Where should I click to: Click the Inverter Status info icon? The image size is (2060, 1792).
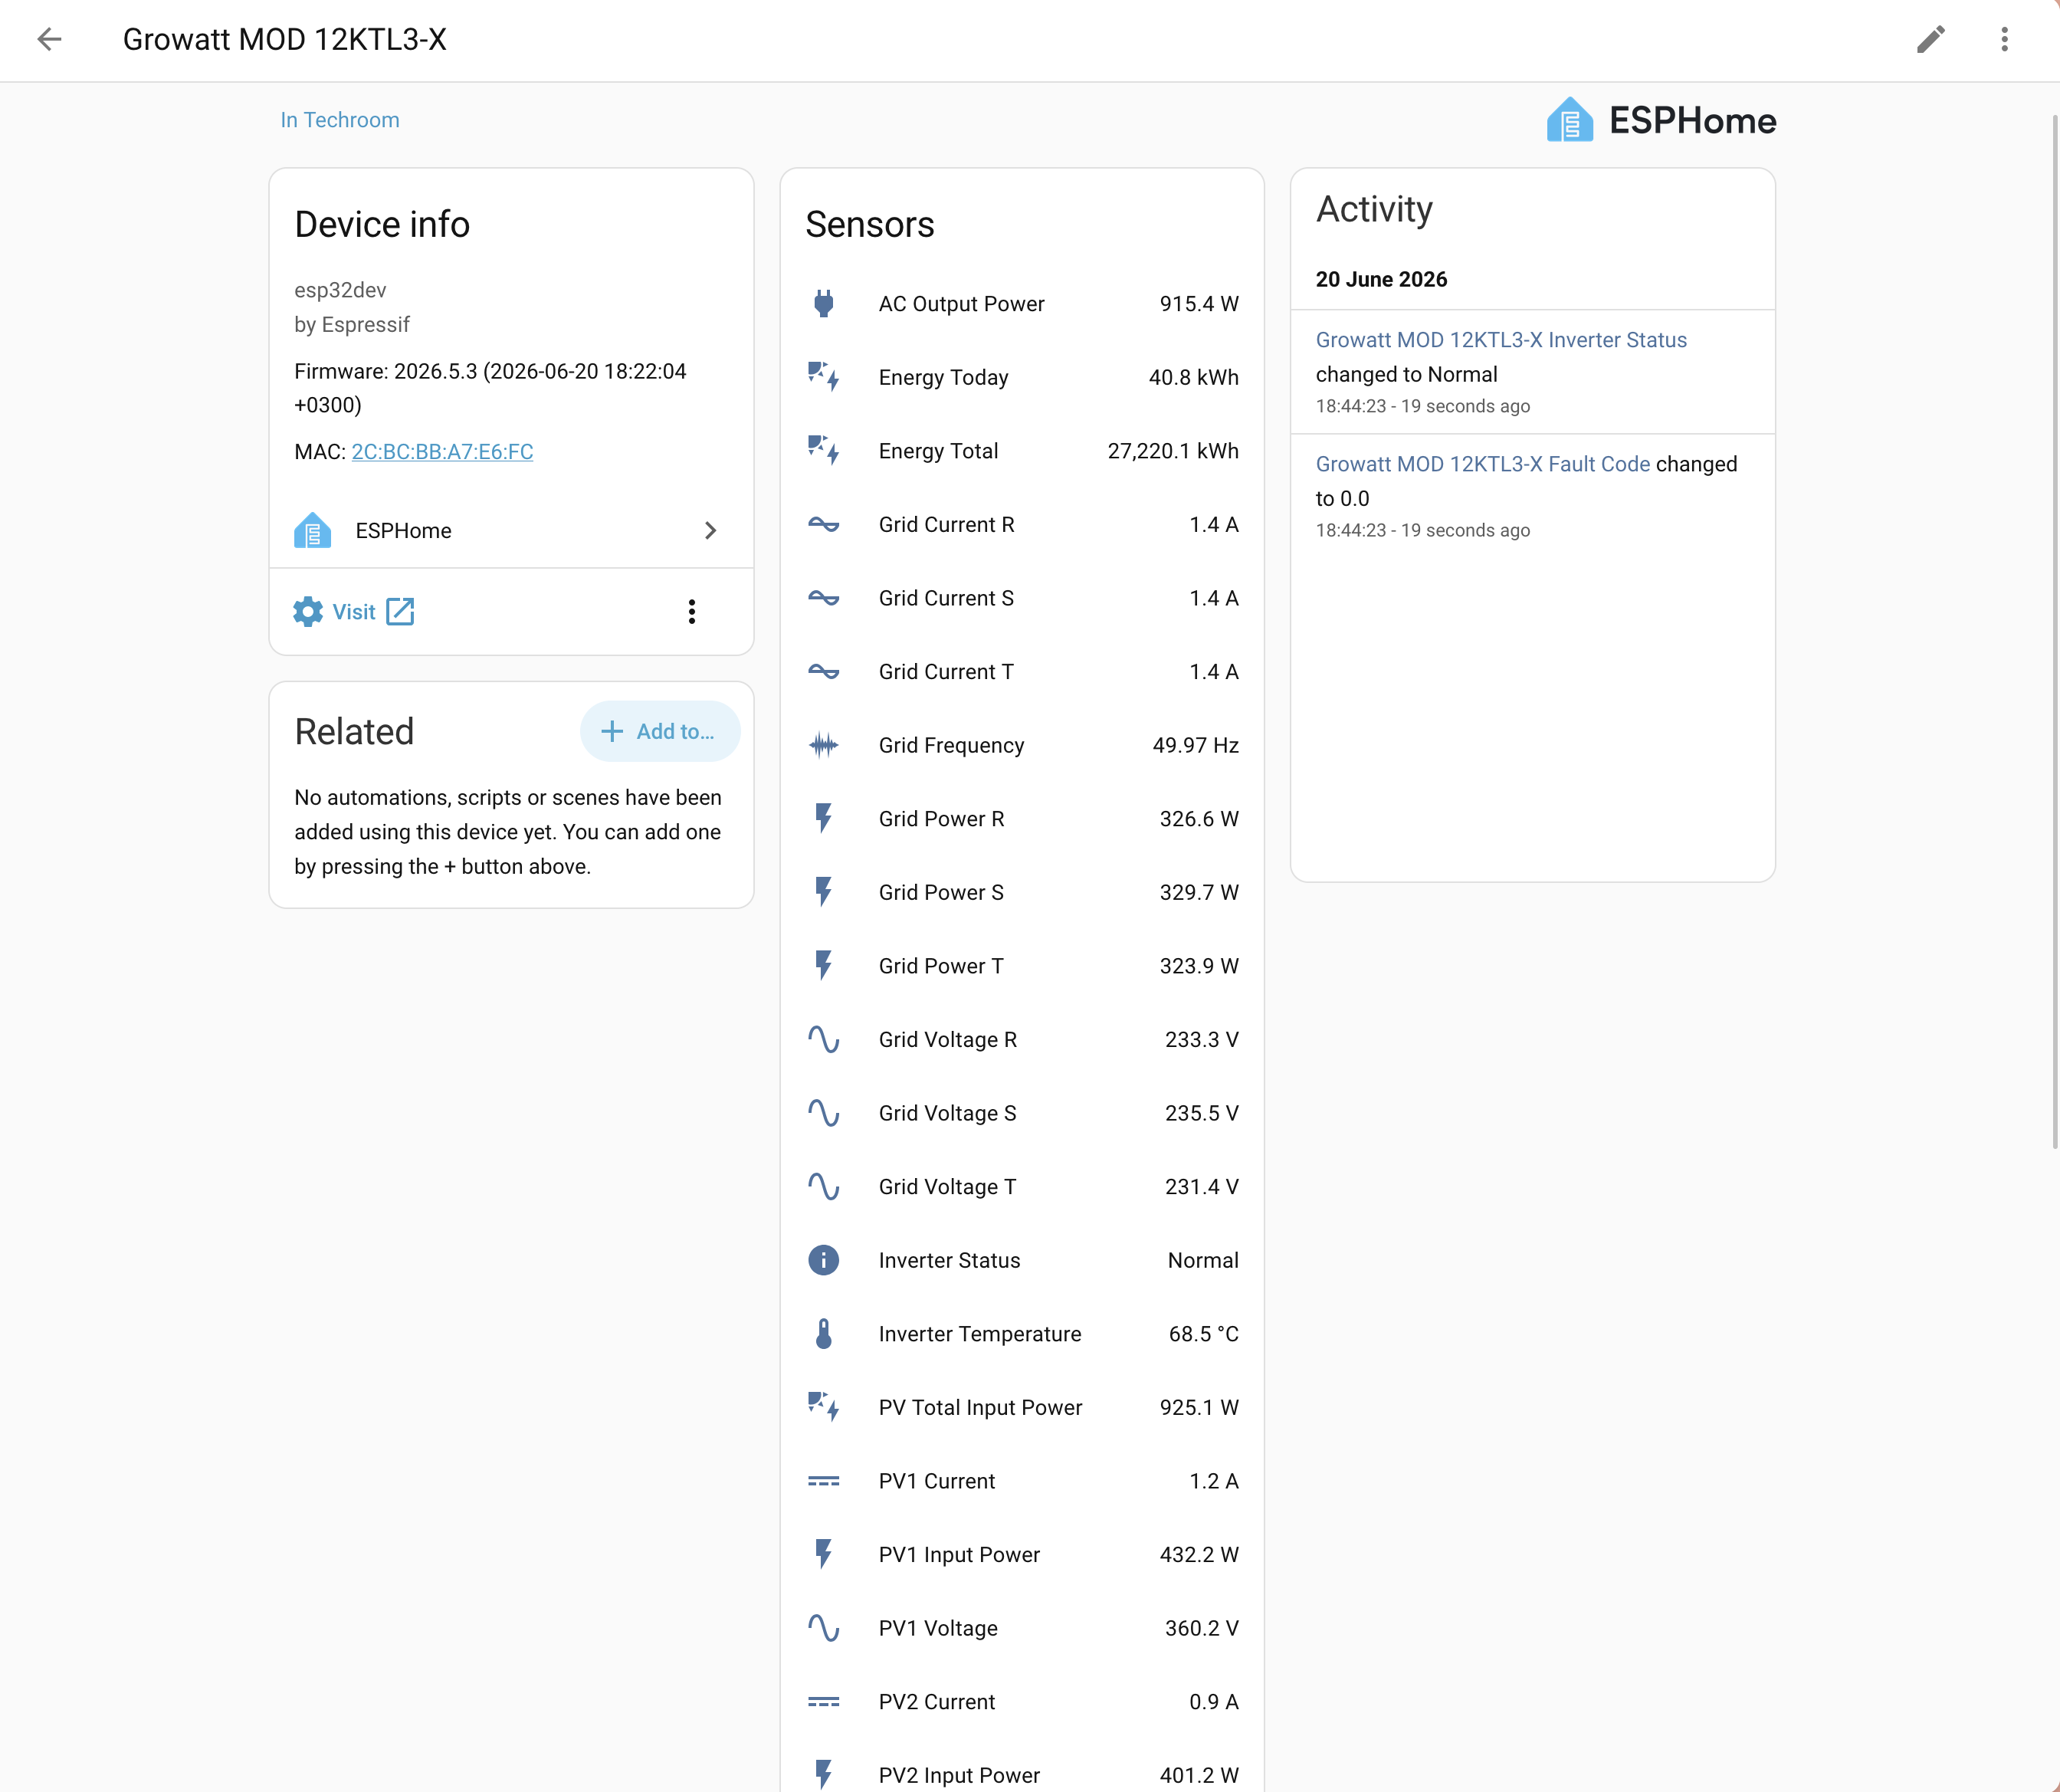pyautogui.click(x=823, y=1260)
